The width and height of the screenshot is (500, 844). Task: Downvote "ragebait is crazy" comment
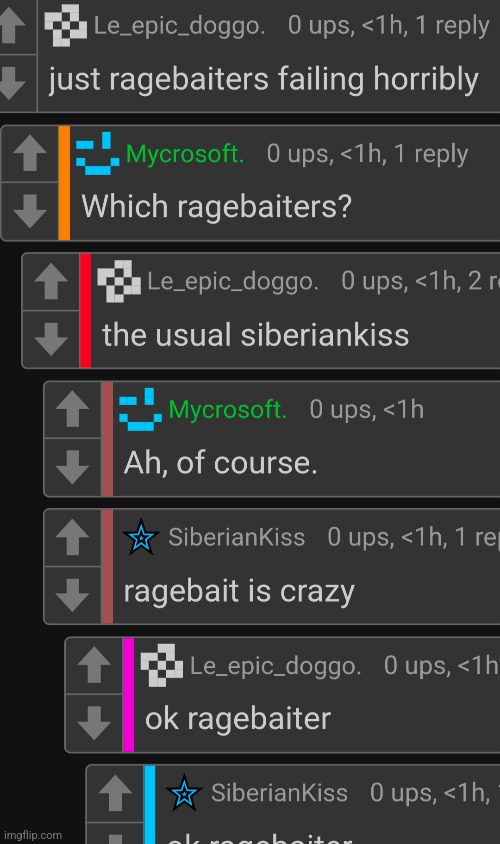pos(73,594)
